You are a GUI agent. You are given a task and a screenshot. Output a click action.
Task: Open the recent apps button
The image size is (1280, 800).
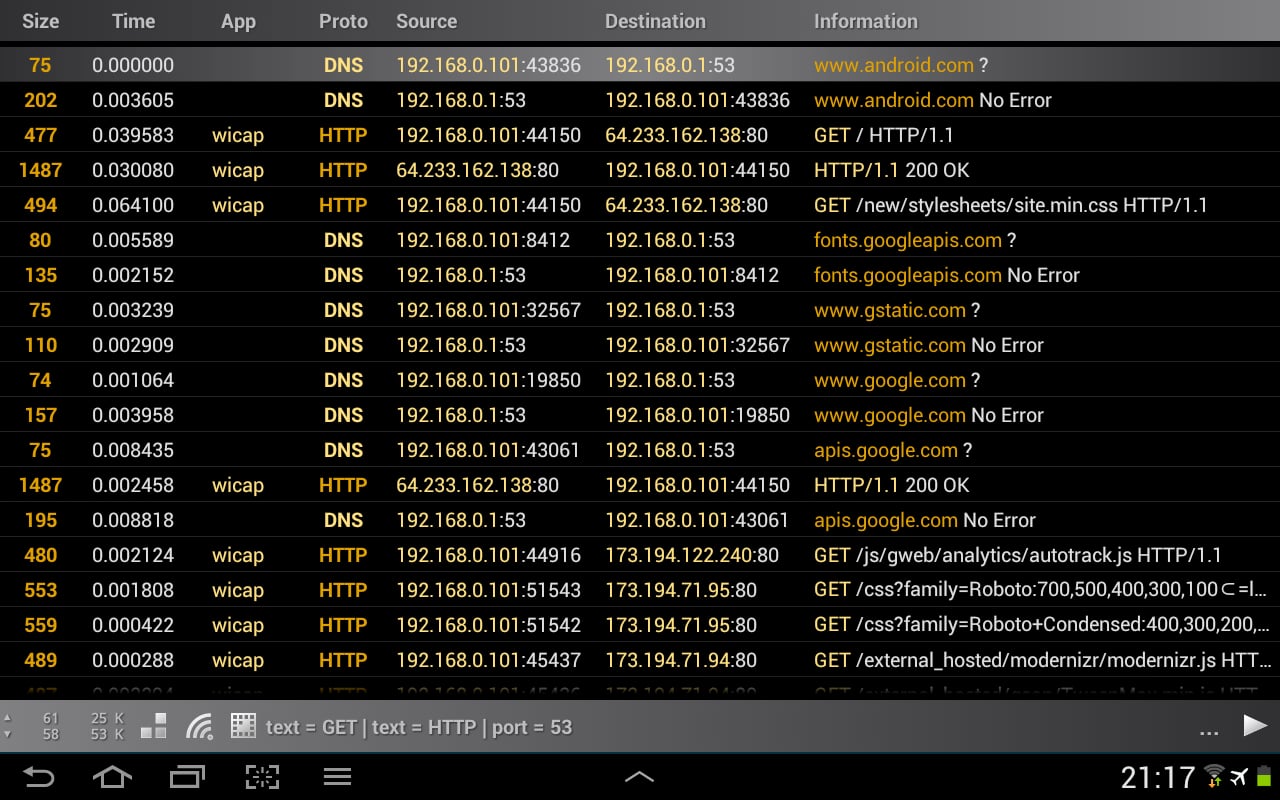click(187, 776)
